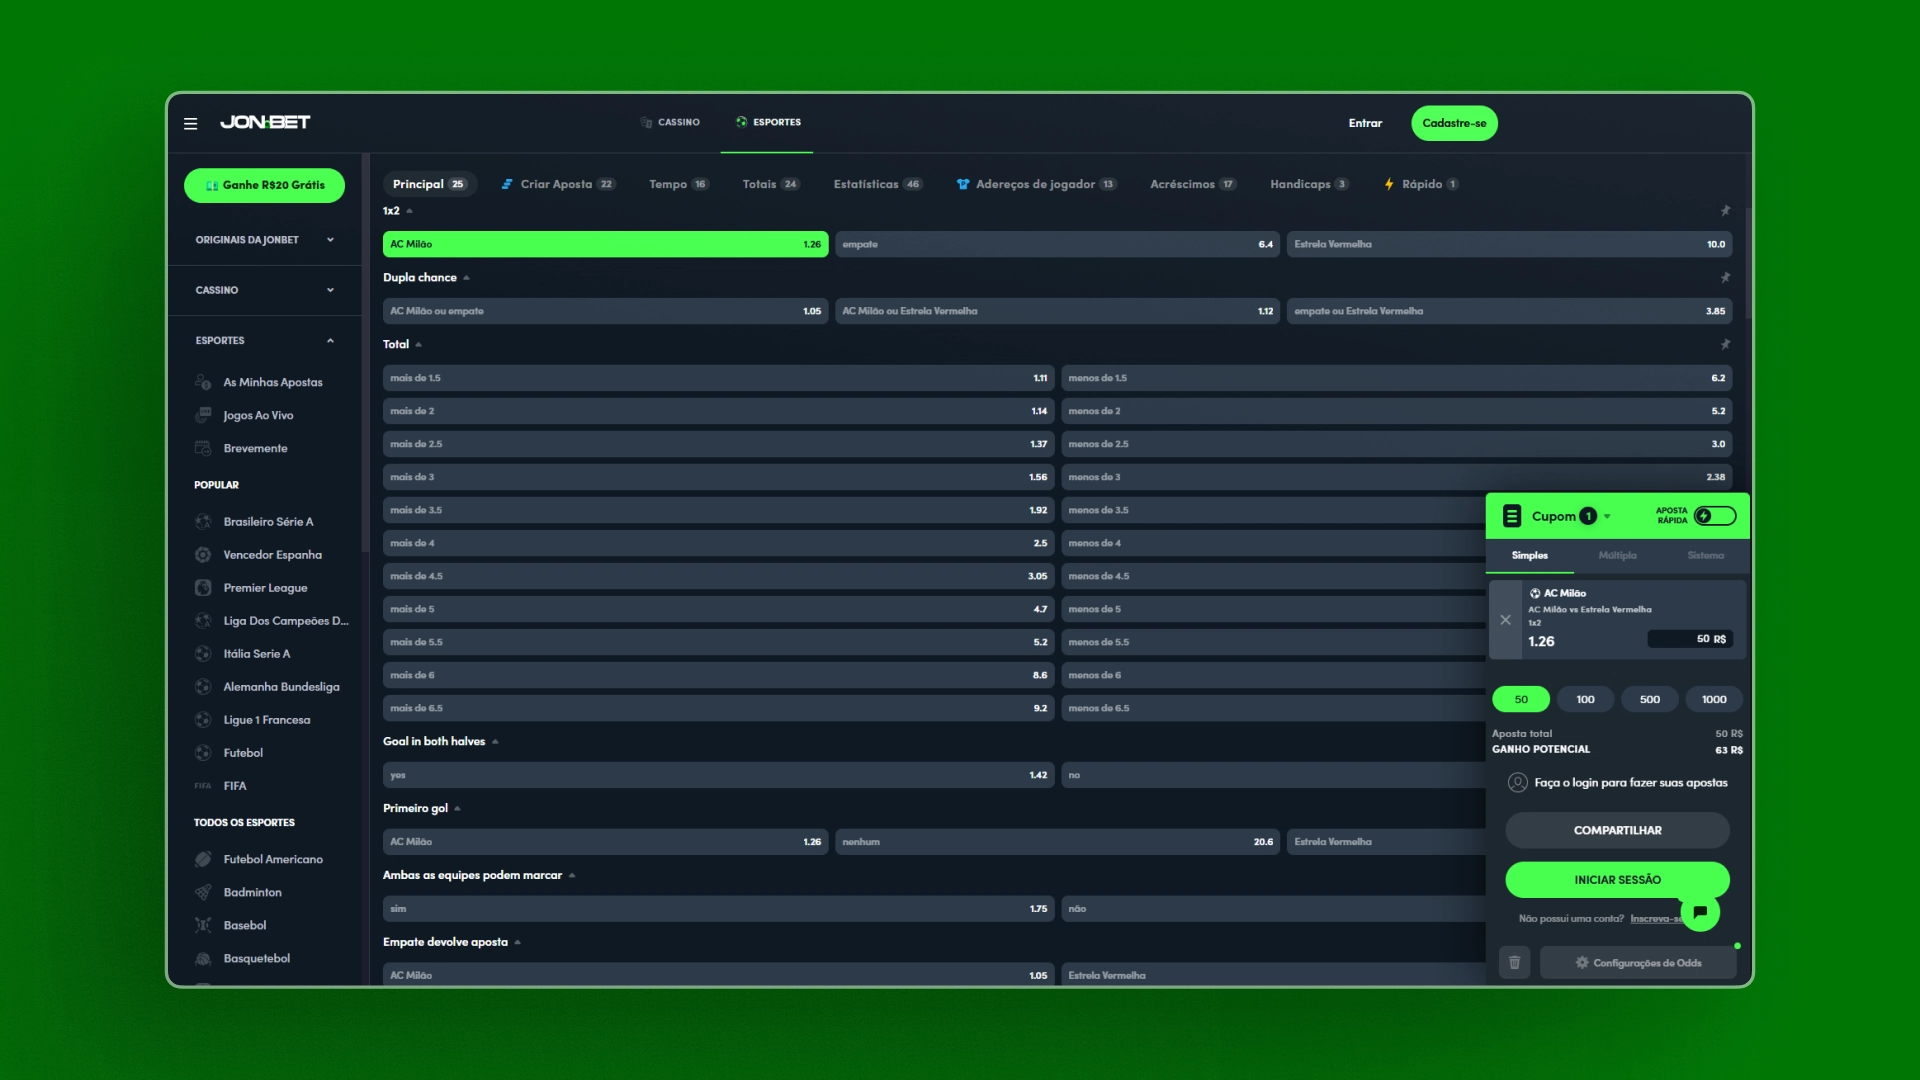This screenshot has height=1080, width=1920.
Task: Toggle the Aposta Rápida switch
Action: (x=1714, y=516)
